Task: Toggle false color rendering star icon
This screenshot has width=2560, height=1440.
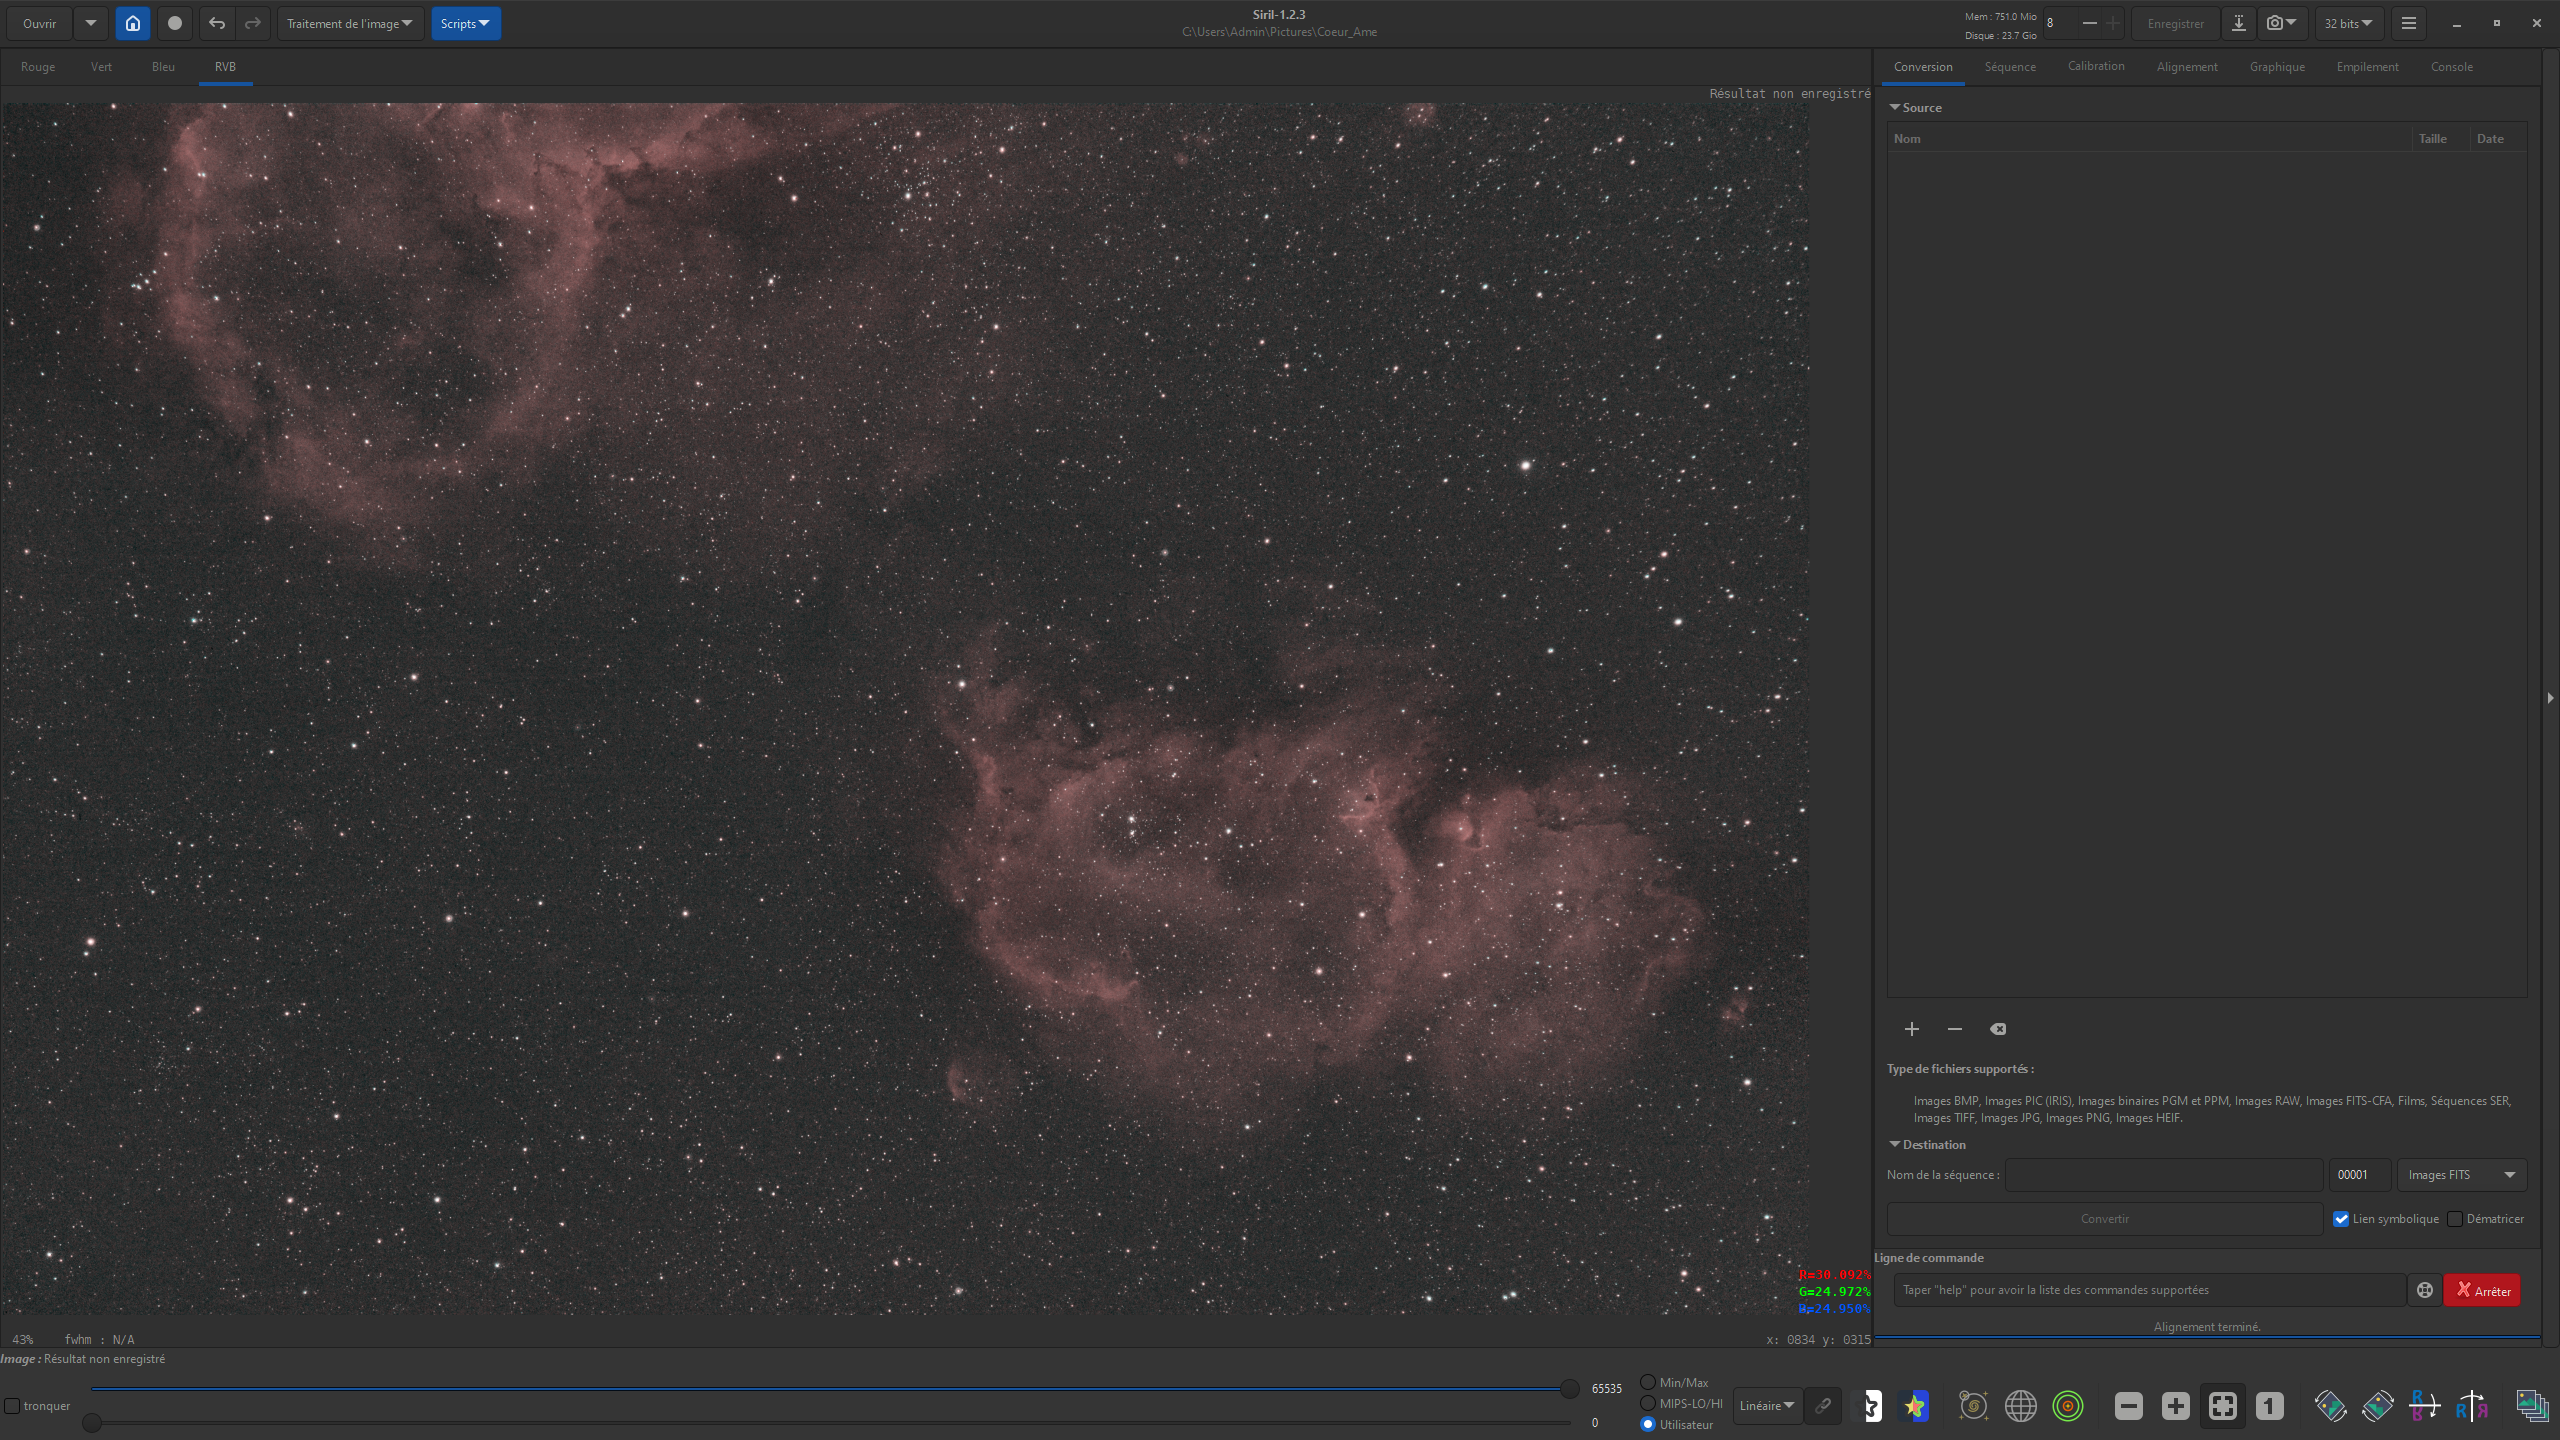Action: click(x=1914, y=1406)
